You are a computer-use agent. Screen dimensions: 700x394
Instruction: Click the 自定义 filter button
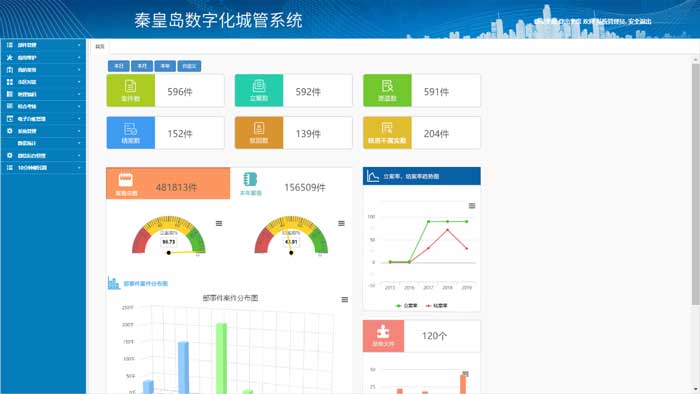[x=189, y=66]
